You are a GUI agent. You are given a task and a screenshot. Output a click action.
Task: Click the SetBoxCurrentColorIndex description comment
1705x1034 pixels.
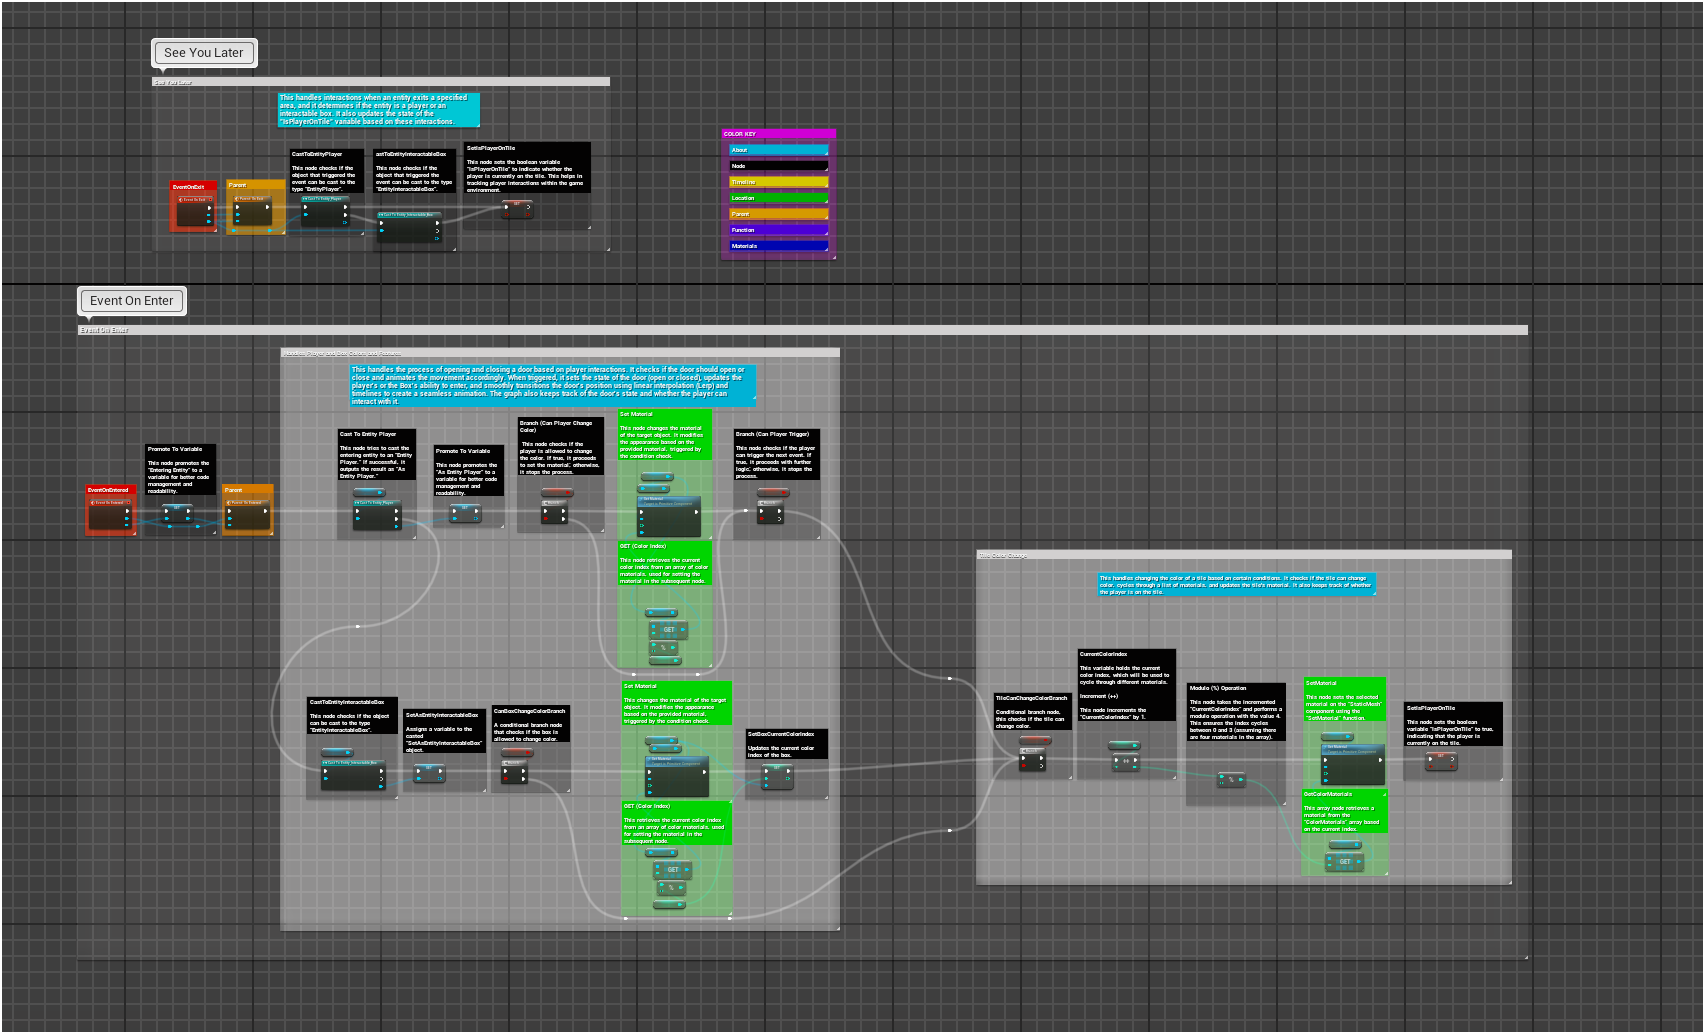786,744
